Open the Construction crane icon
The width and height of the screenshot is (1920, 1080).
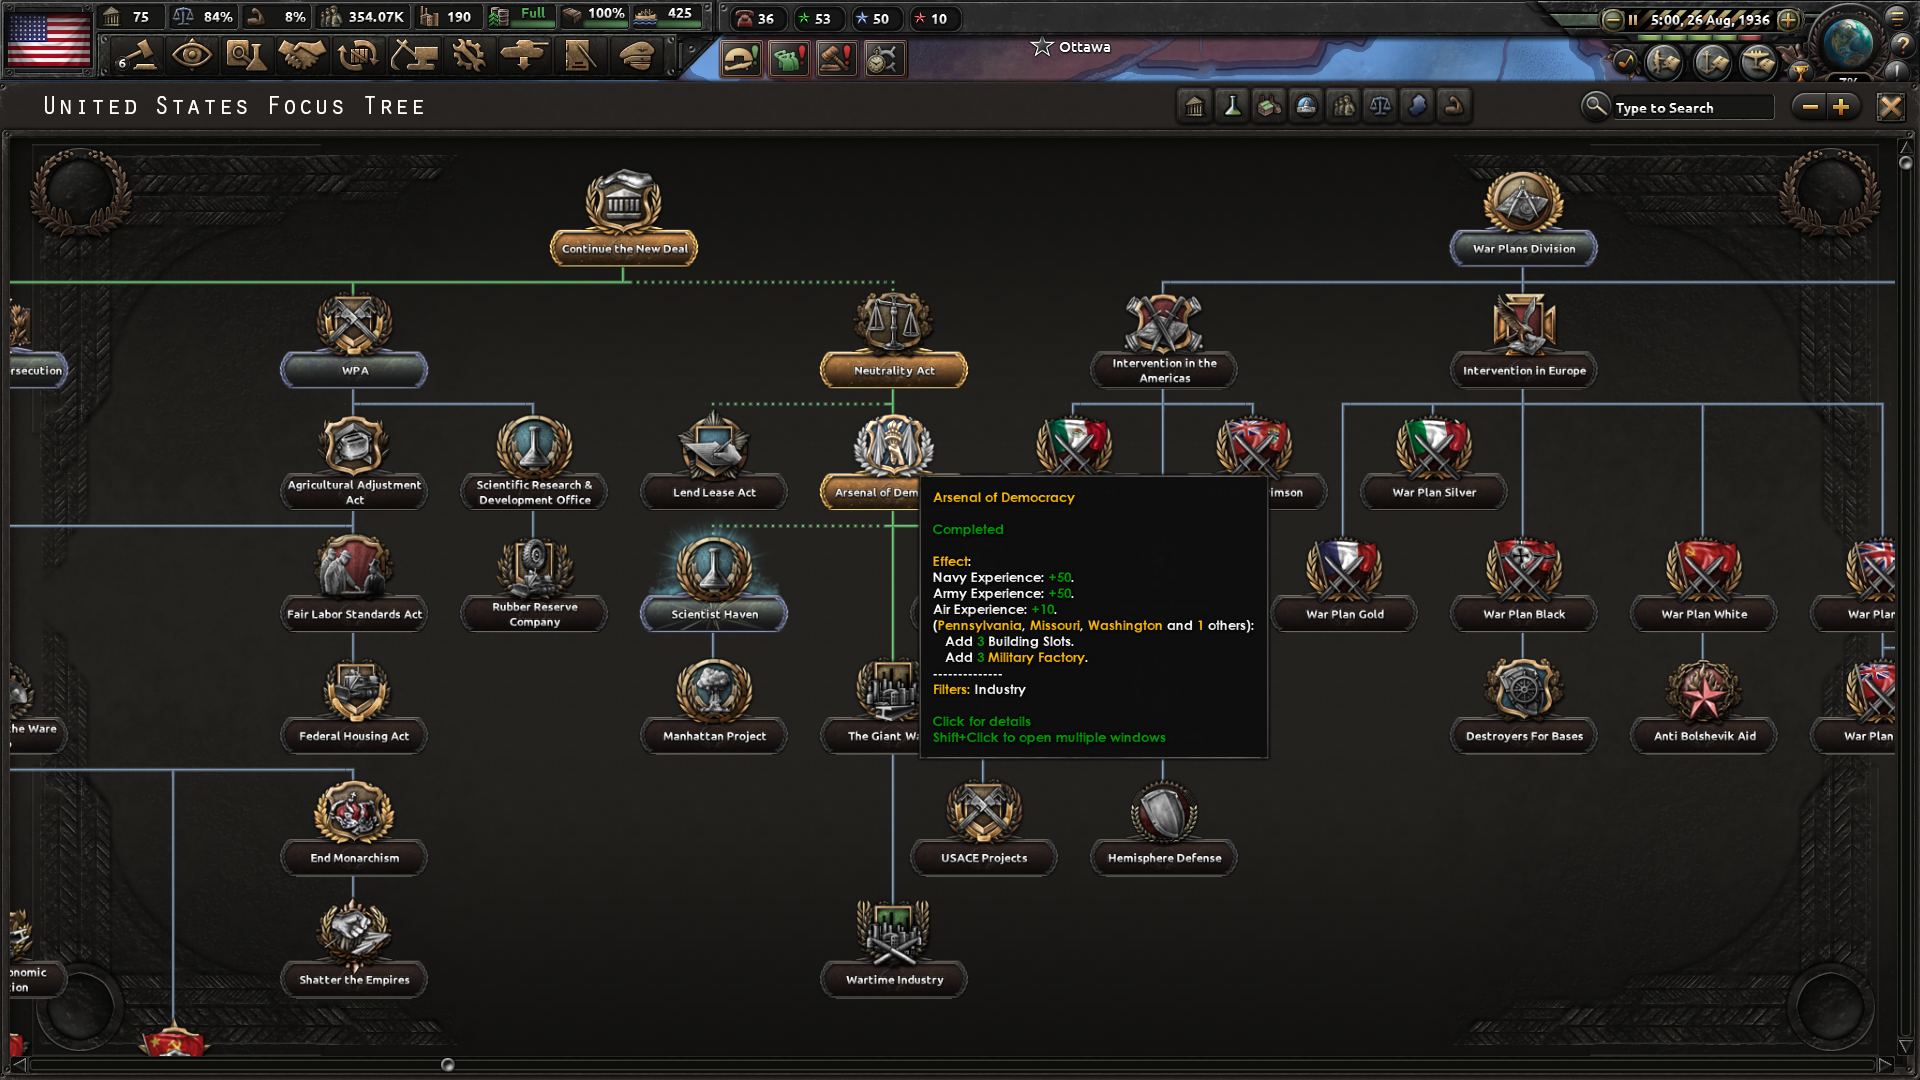point(413,56)
